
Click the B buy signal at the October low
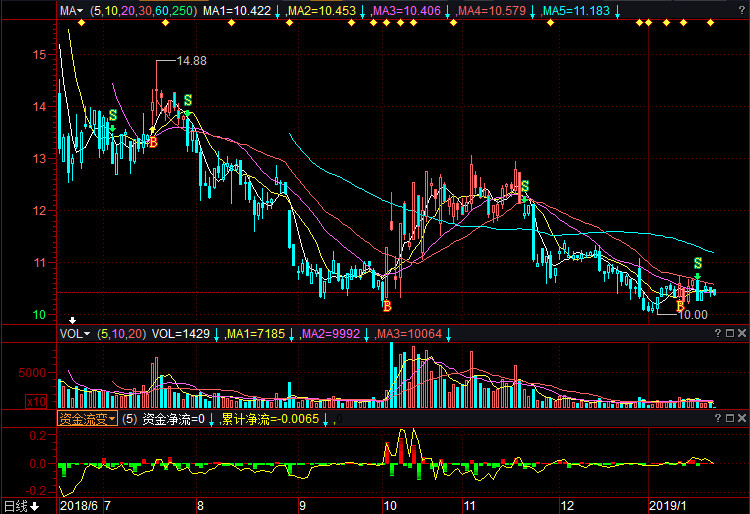click(387, 306)
